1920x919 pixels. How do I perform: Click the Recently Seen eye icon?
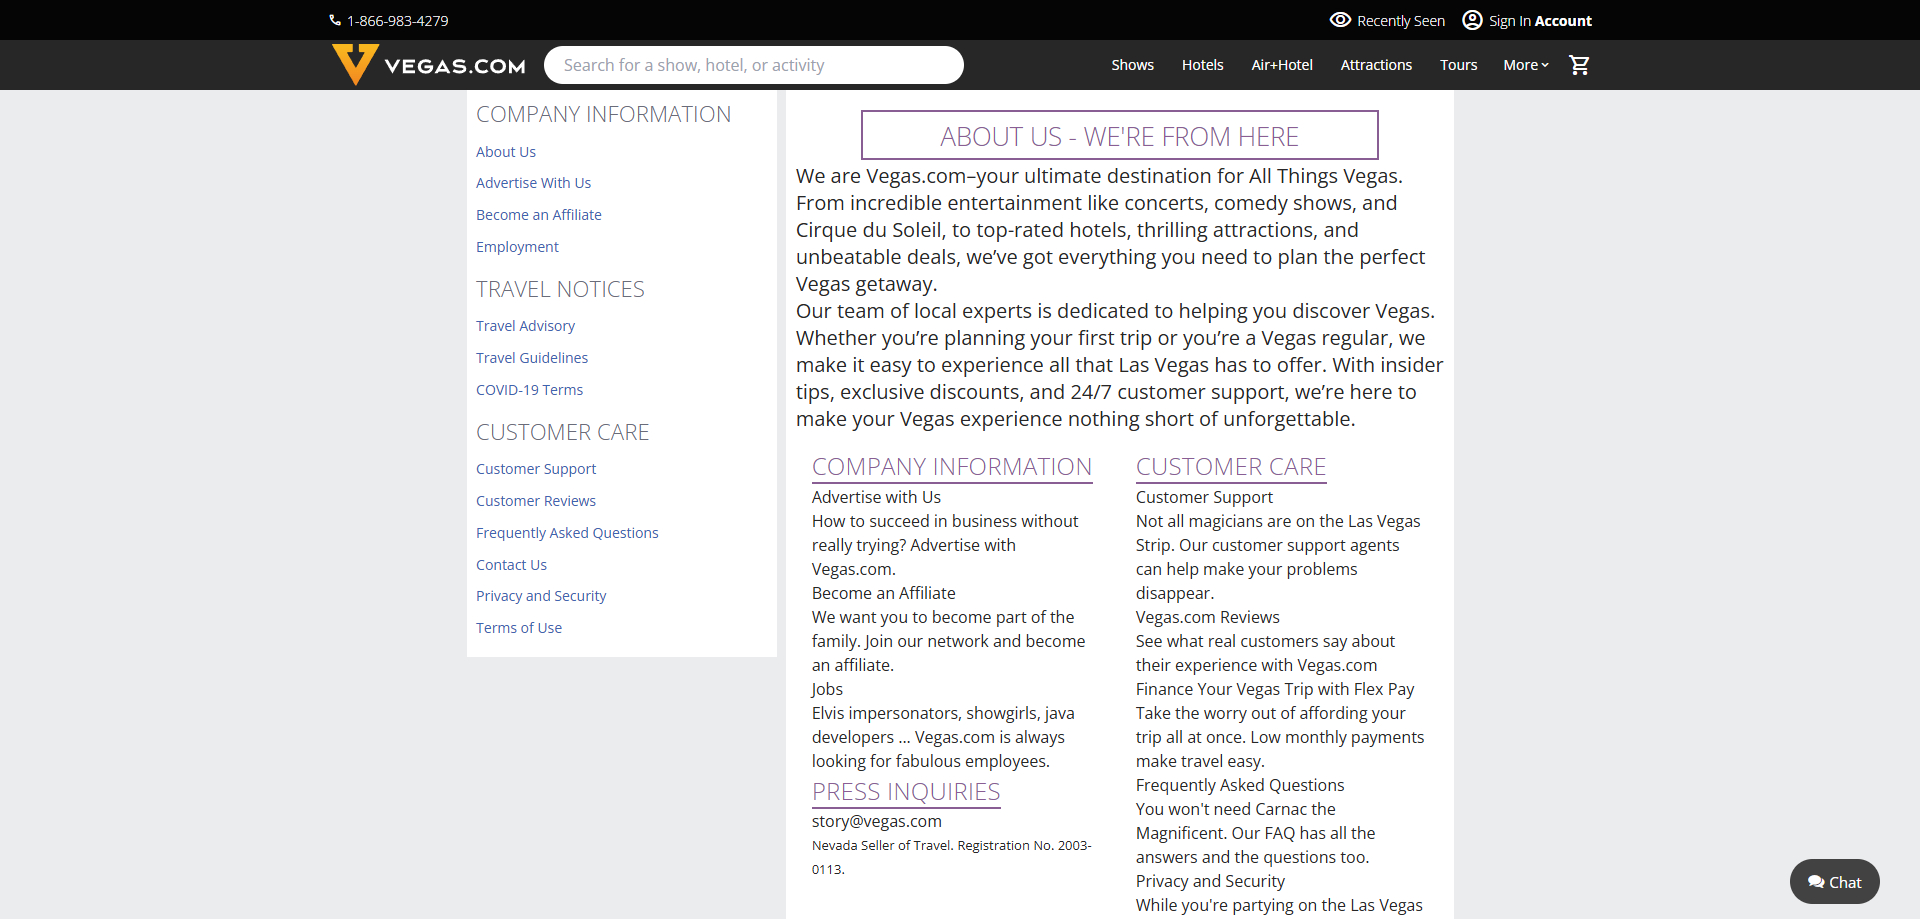pos(1340,20)
